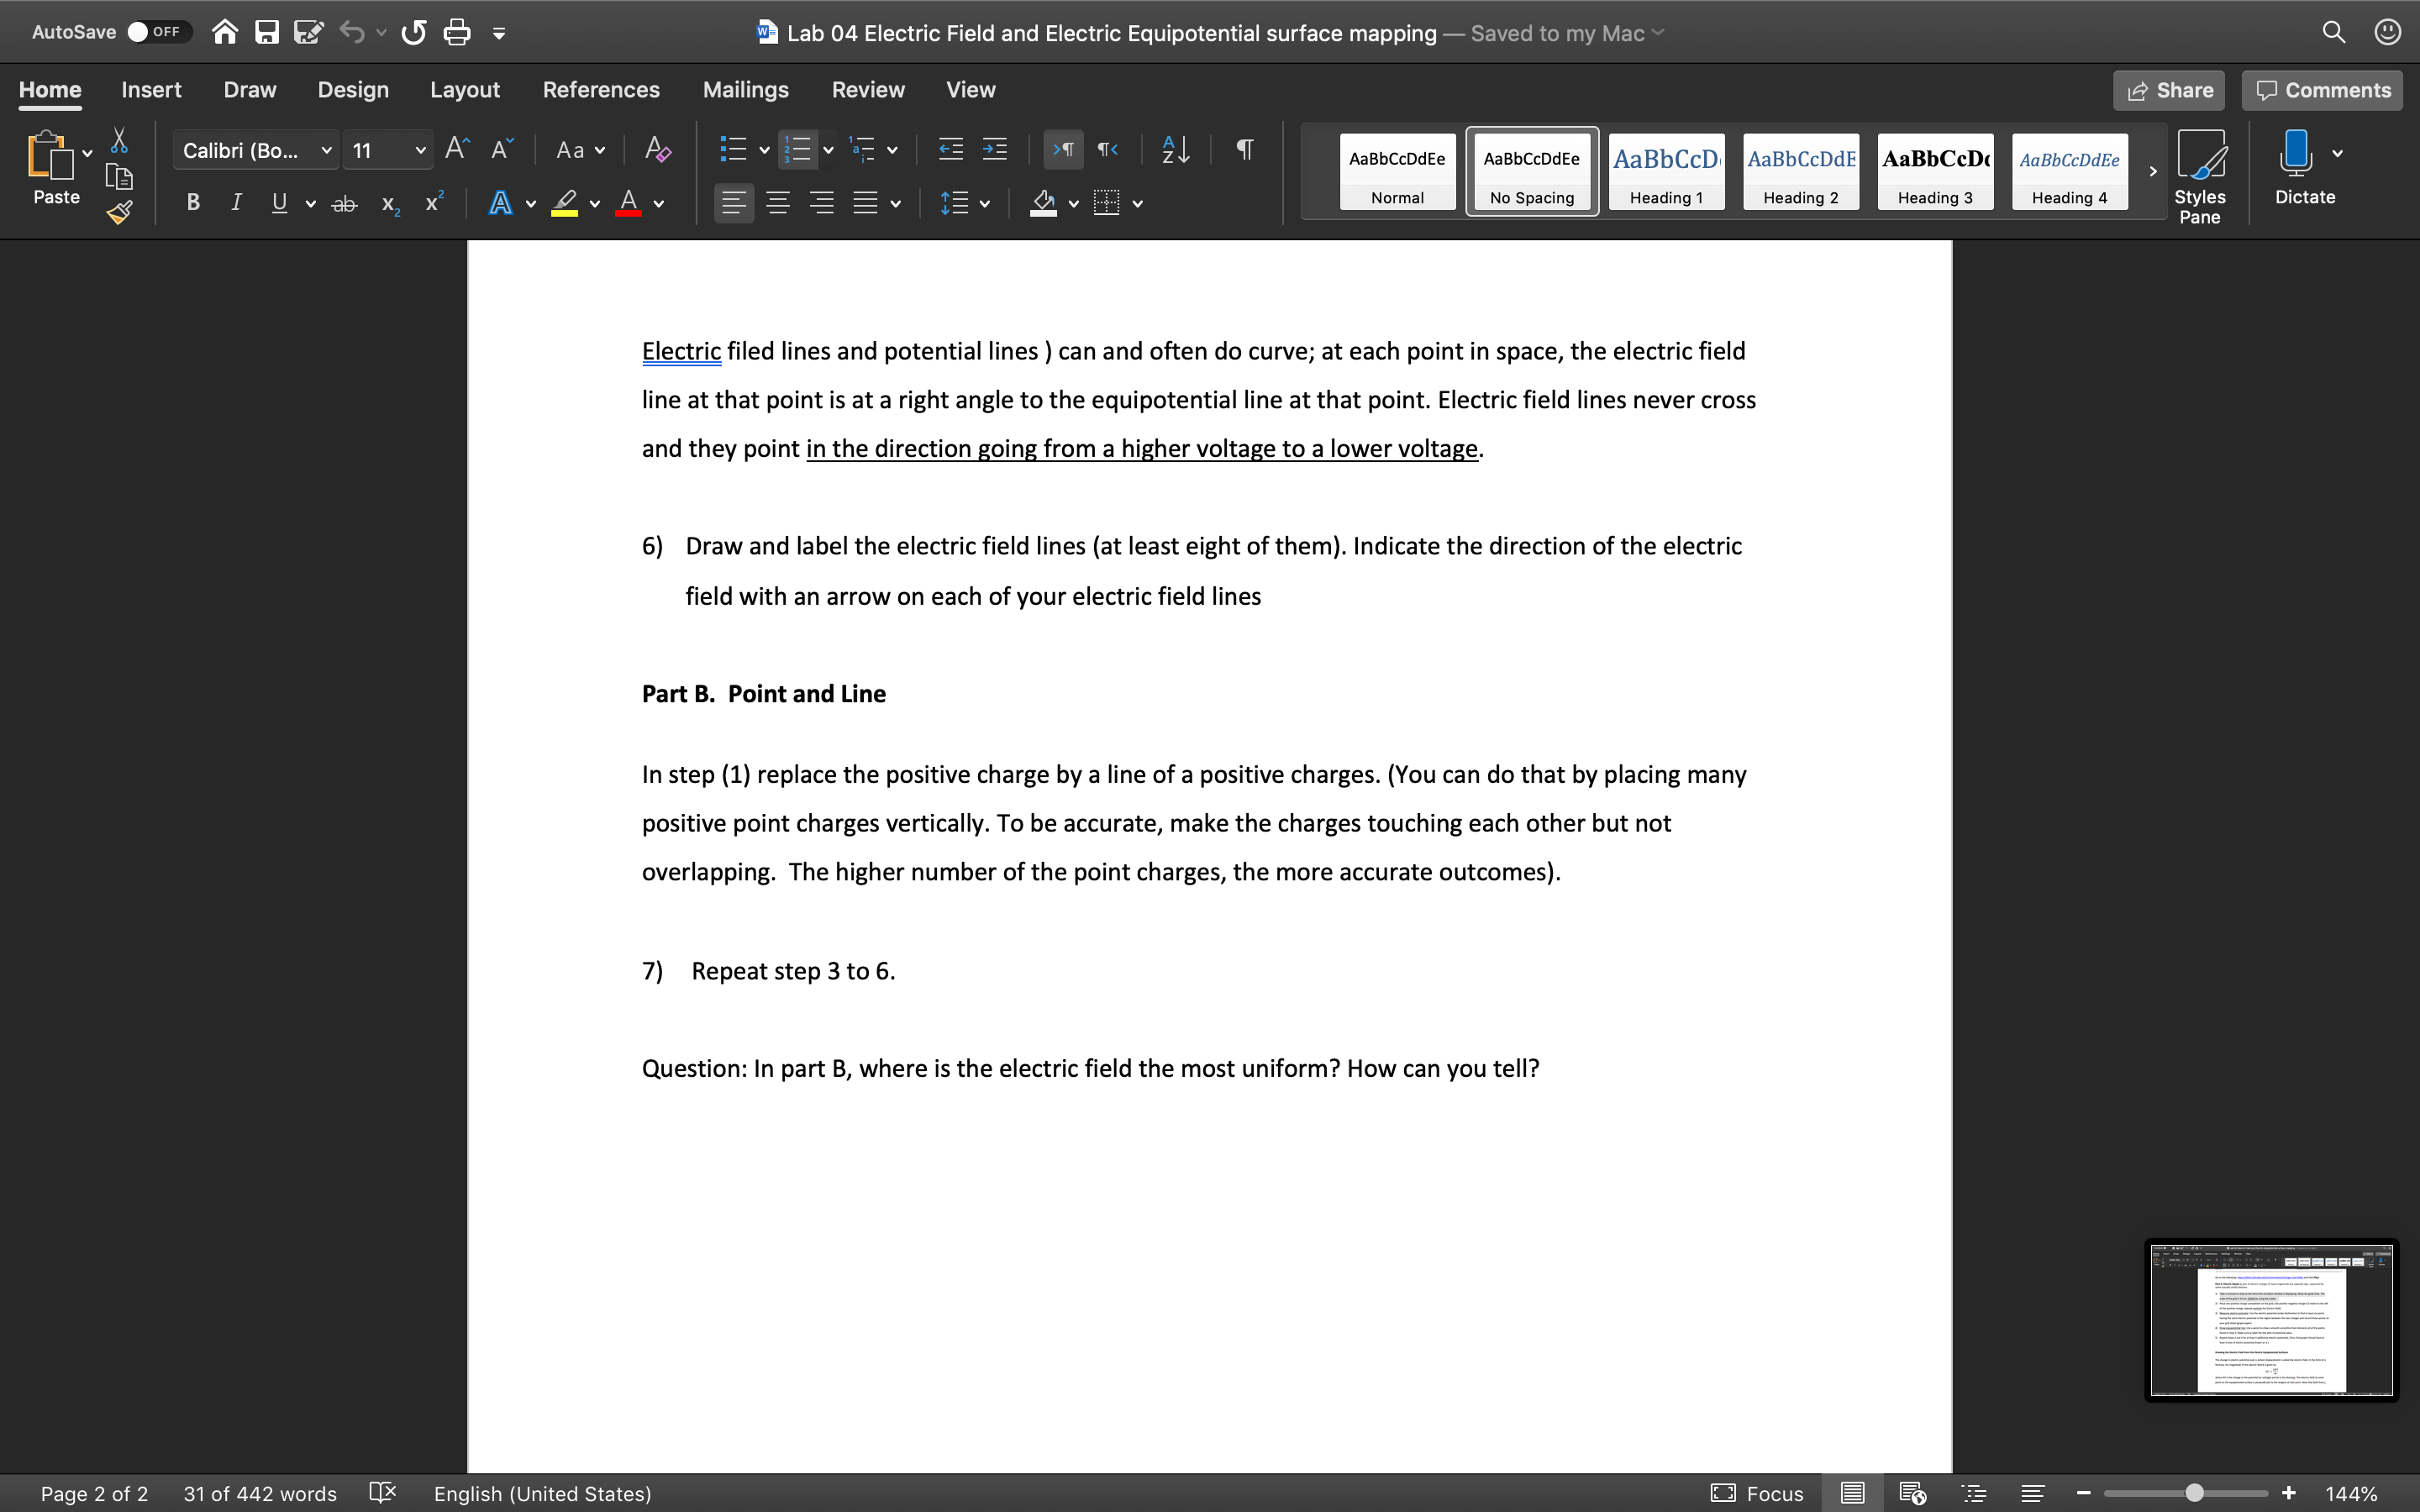
Task: Open the View tab
Action: [x=969, y=89]
